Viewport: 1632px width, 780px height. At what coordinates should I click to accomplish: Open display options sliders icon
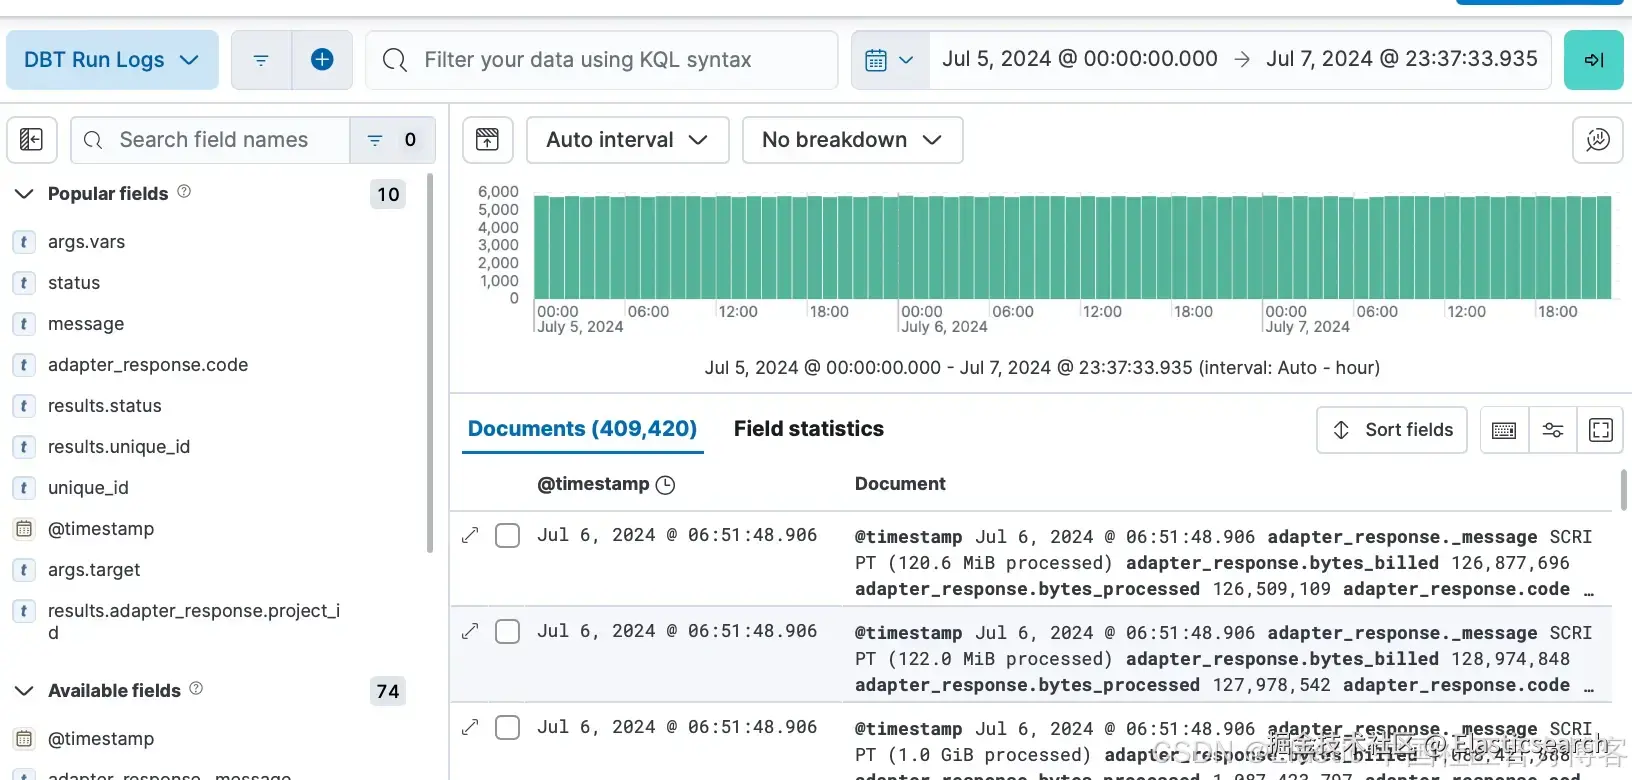coord(1552,430)
